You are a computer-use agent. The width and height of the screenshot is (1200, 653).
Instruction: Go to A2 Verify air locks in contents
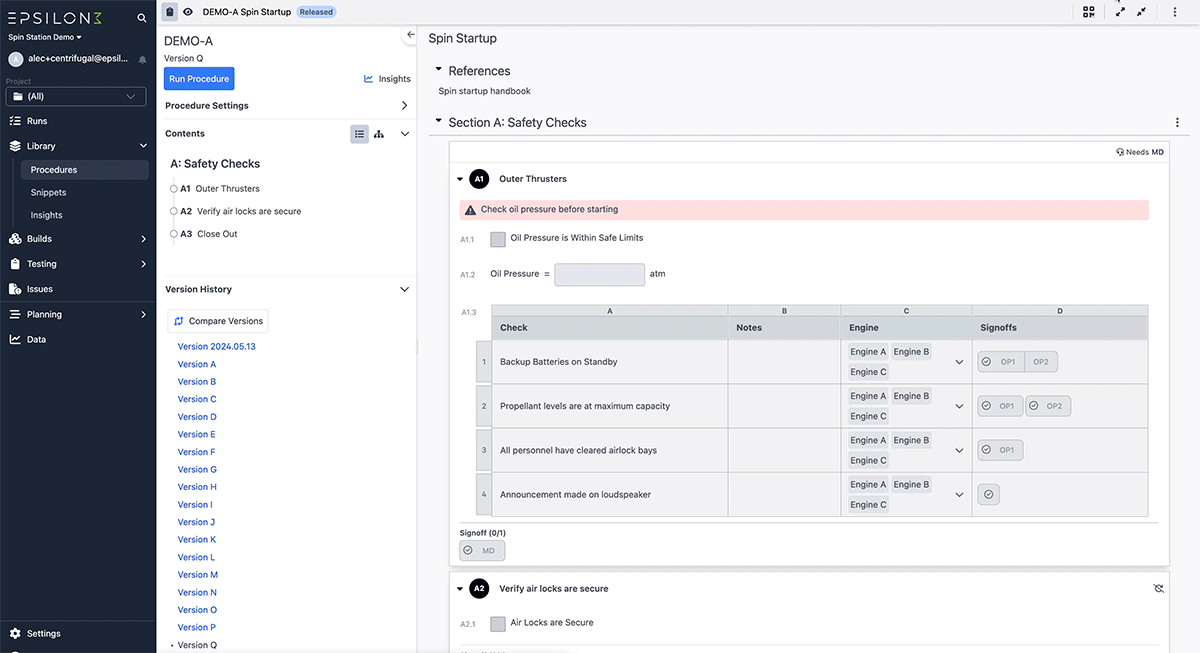(241, 212)
